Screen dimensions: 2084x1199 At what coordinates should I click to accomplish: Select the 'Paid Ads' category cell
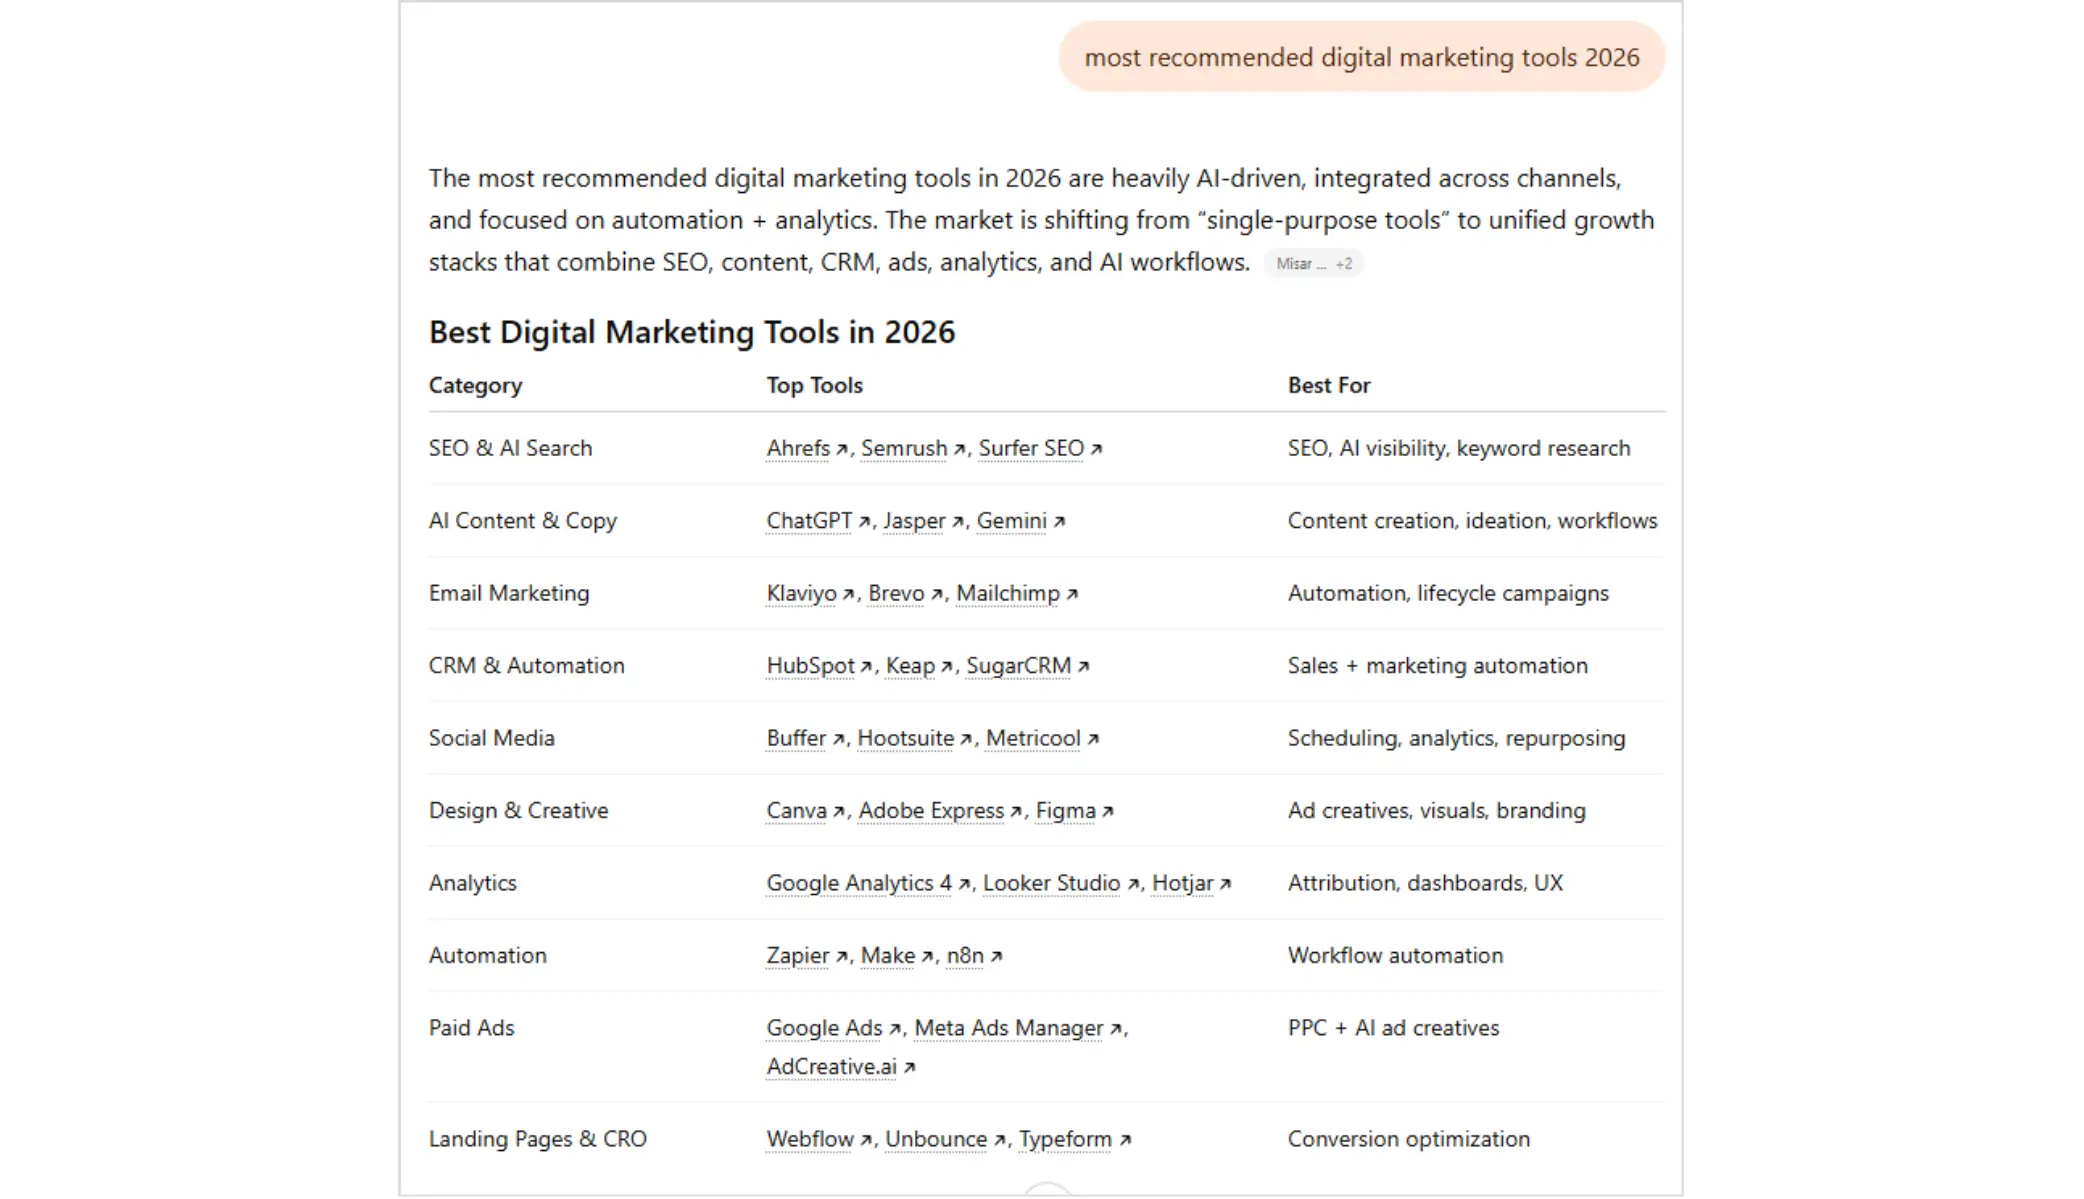tap(471, 1028)
